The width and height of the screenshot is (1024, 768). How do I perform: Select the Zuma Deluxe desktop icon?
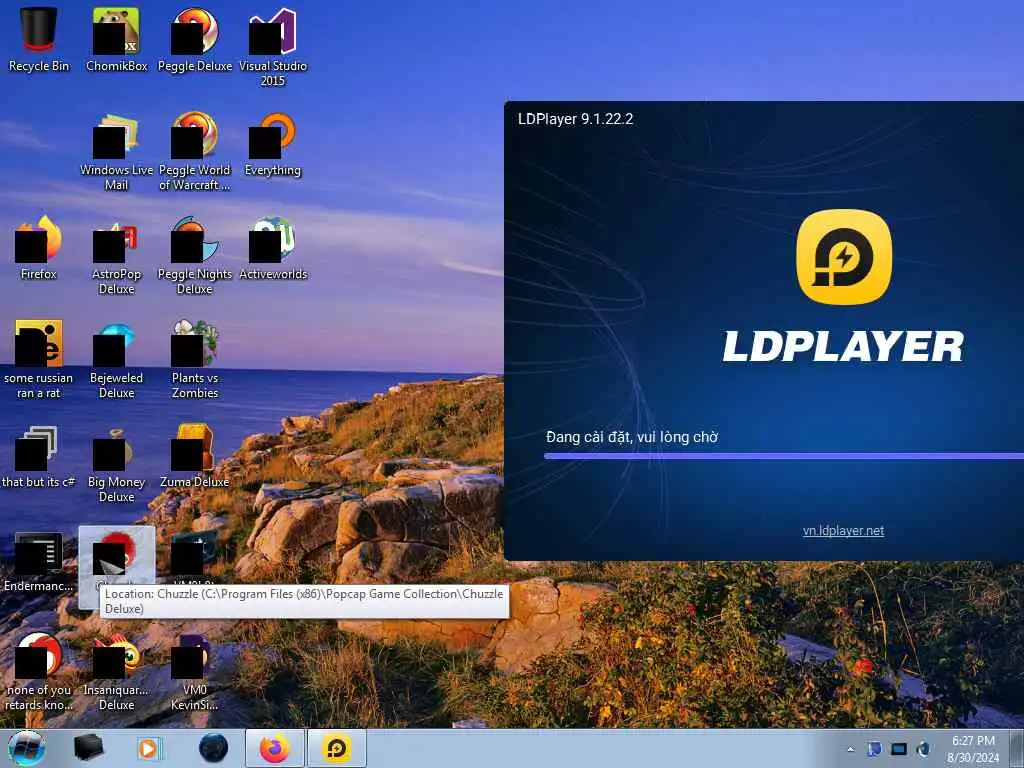[x=195, y=457]
